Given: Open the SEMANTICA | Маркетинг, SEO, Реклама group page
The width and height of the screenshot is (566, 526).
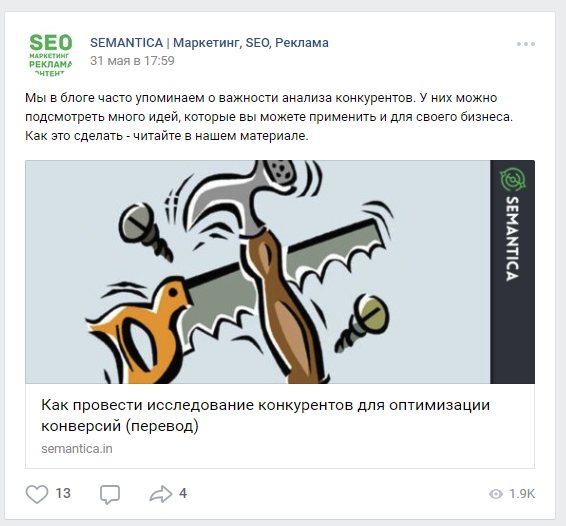Looking at the screenshot, I should [x=209, y=43].
